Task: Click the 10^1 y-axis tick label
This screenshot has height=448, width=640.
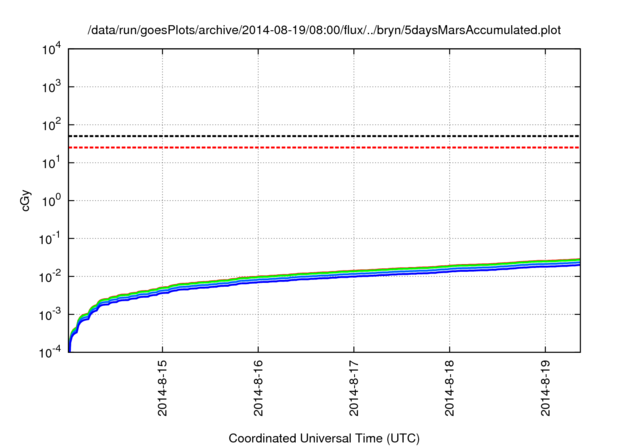Action: click(52, 162)
